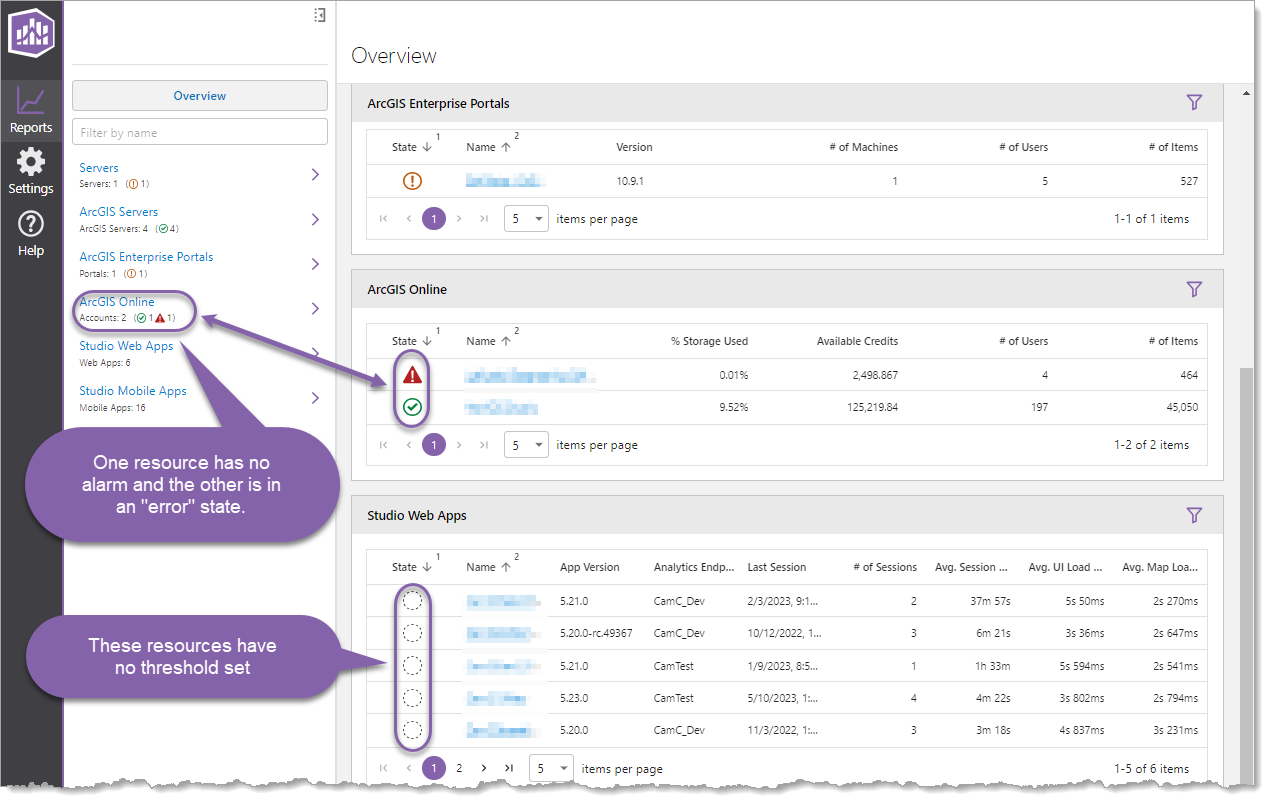1268x802 pixels.
Task: Click the Overview button in the side panel
Action: [x=200, y=96]
